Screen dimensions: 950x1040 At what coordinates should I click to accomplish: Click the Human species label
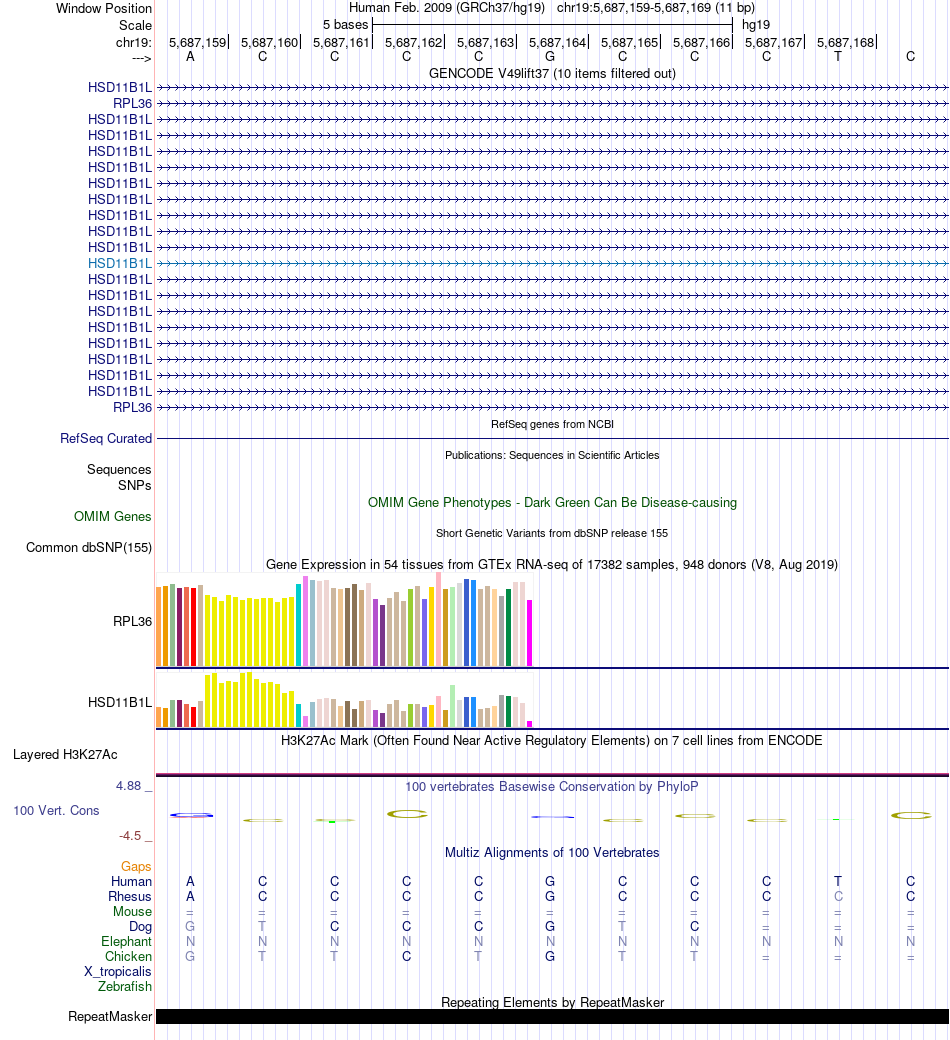131,881
